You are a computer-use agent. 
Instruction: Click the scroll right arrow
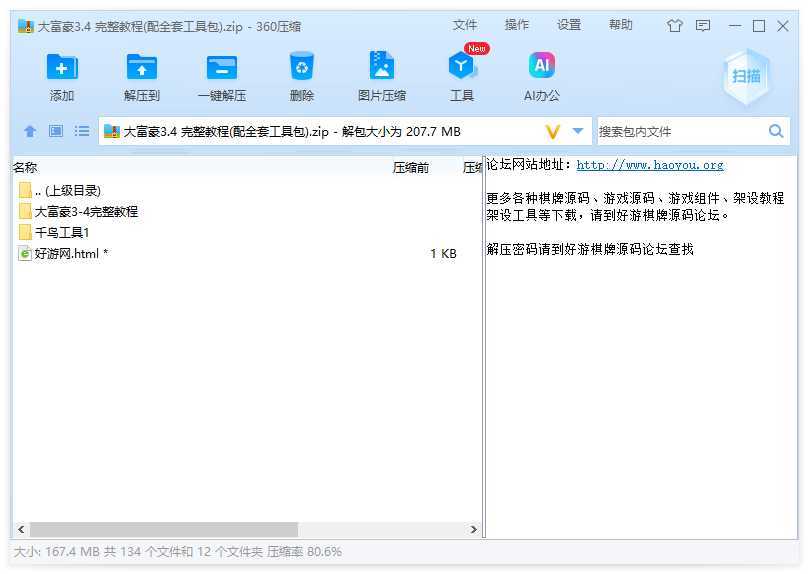[474, 529]
